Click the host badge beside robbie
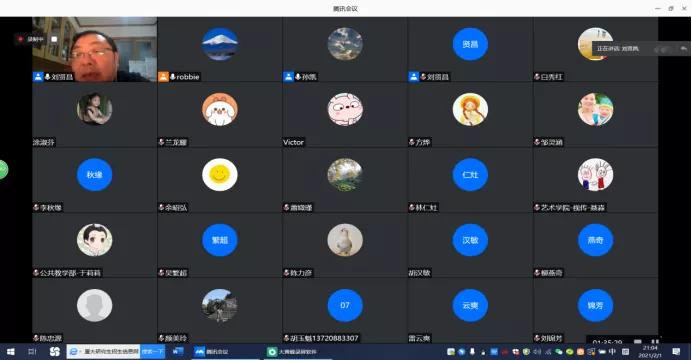The image size is (692, 360). (x=164, y=77)
